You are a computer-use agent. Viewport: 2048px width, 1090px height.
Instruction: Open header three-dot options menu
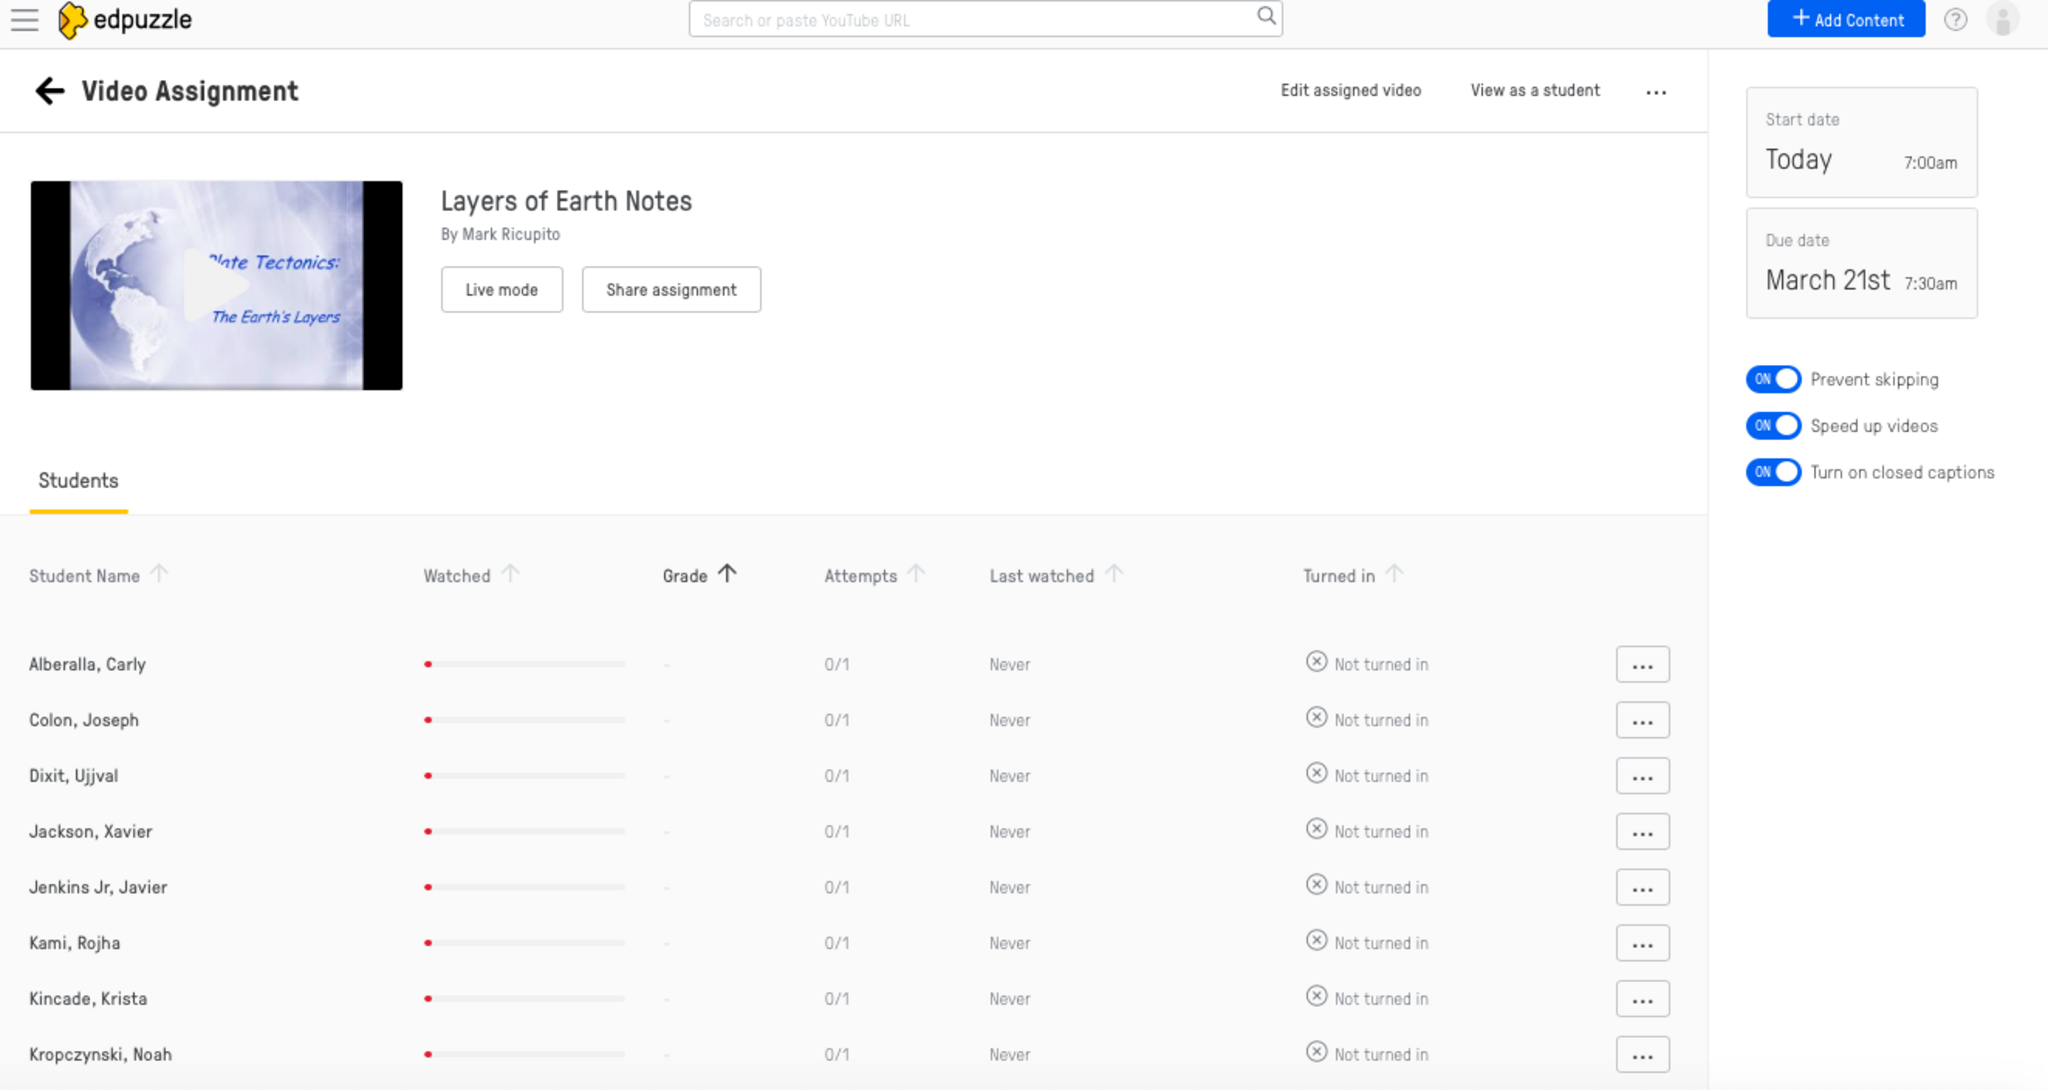pyautogui.click(x=1656, y=92)
